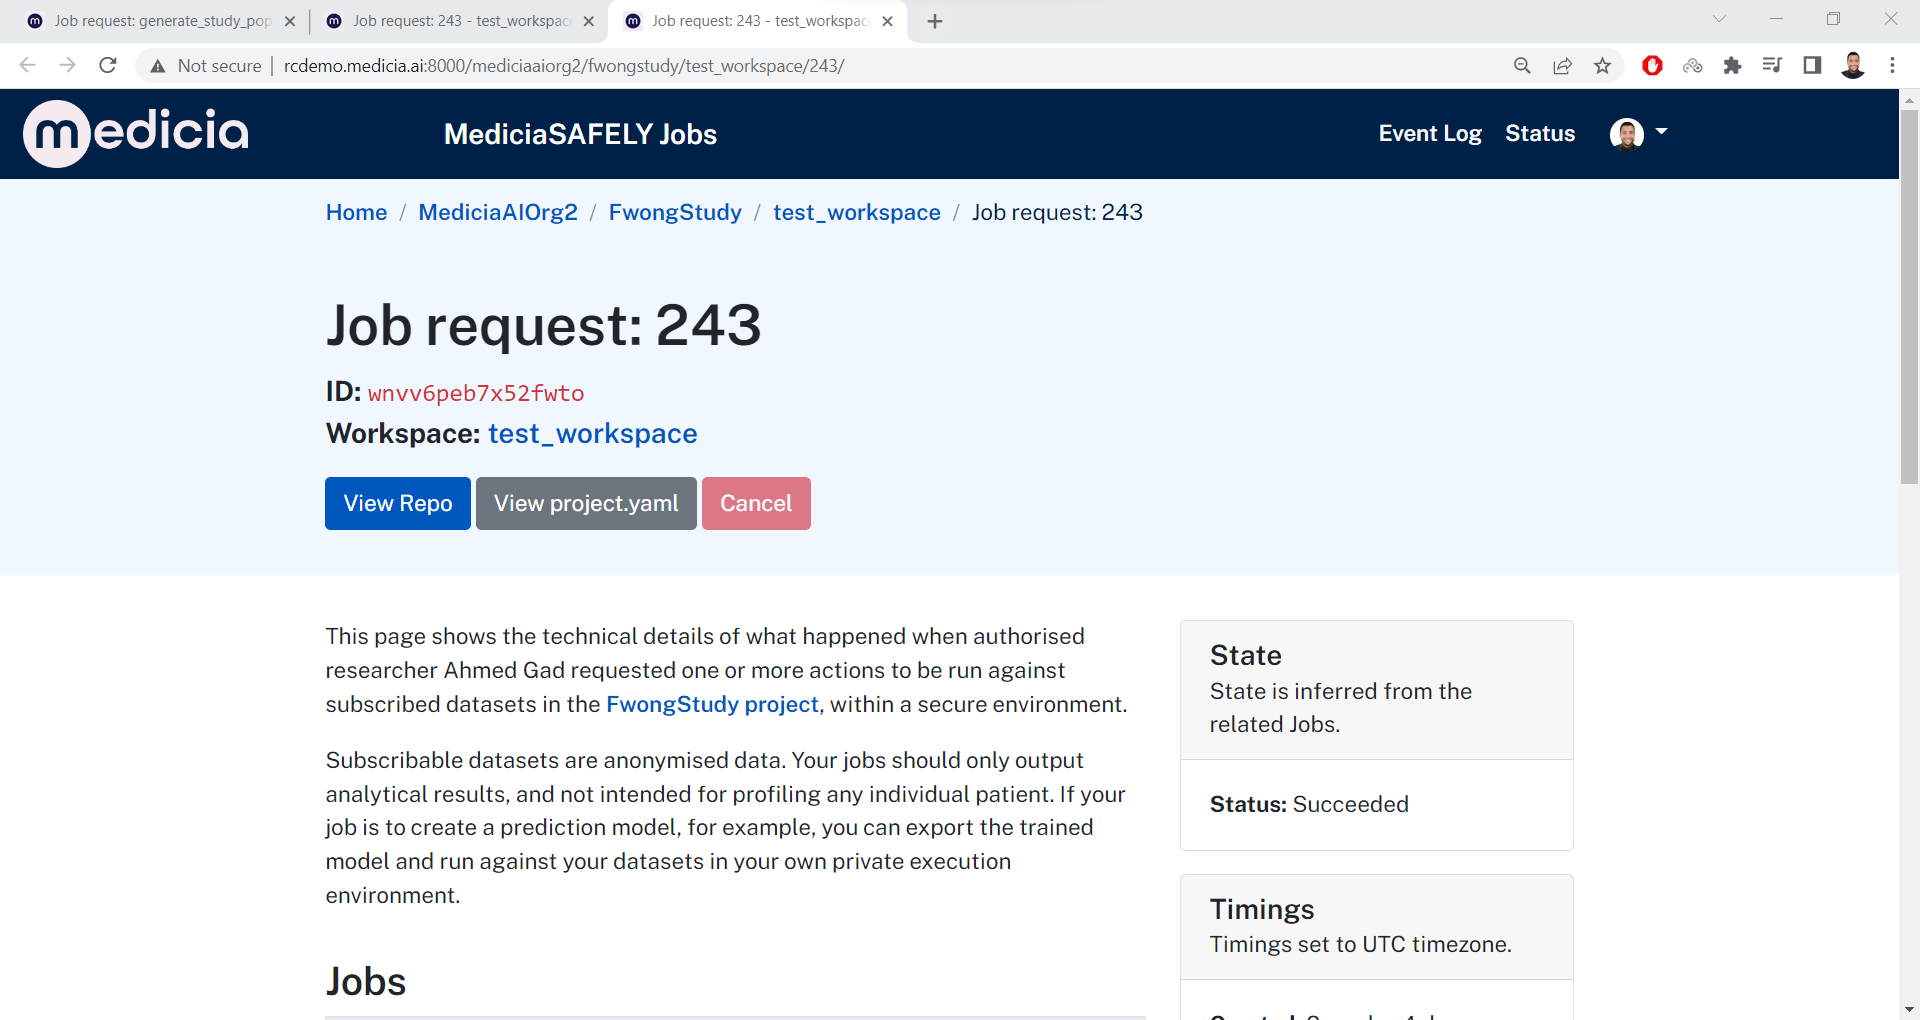
Task: Click the Timings set to UTC timezone text
Action: tap(1361, 944)
